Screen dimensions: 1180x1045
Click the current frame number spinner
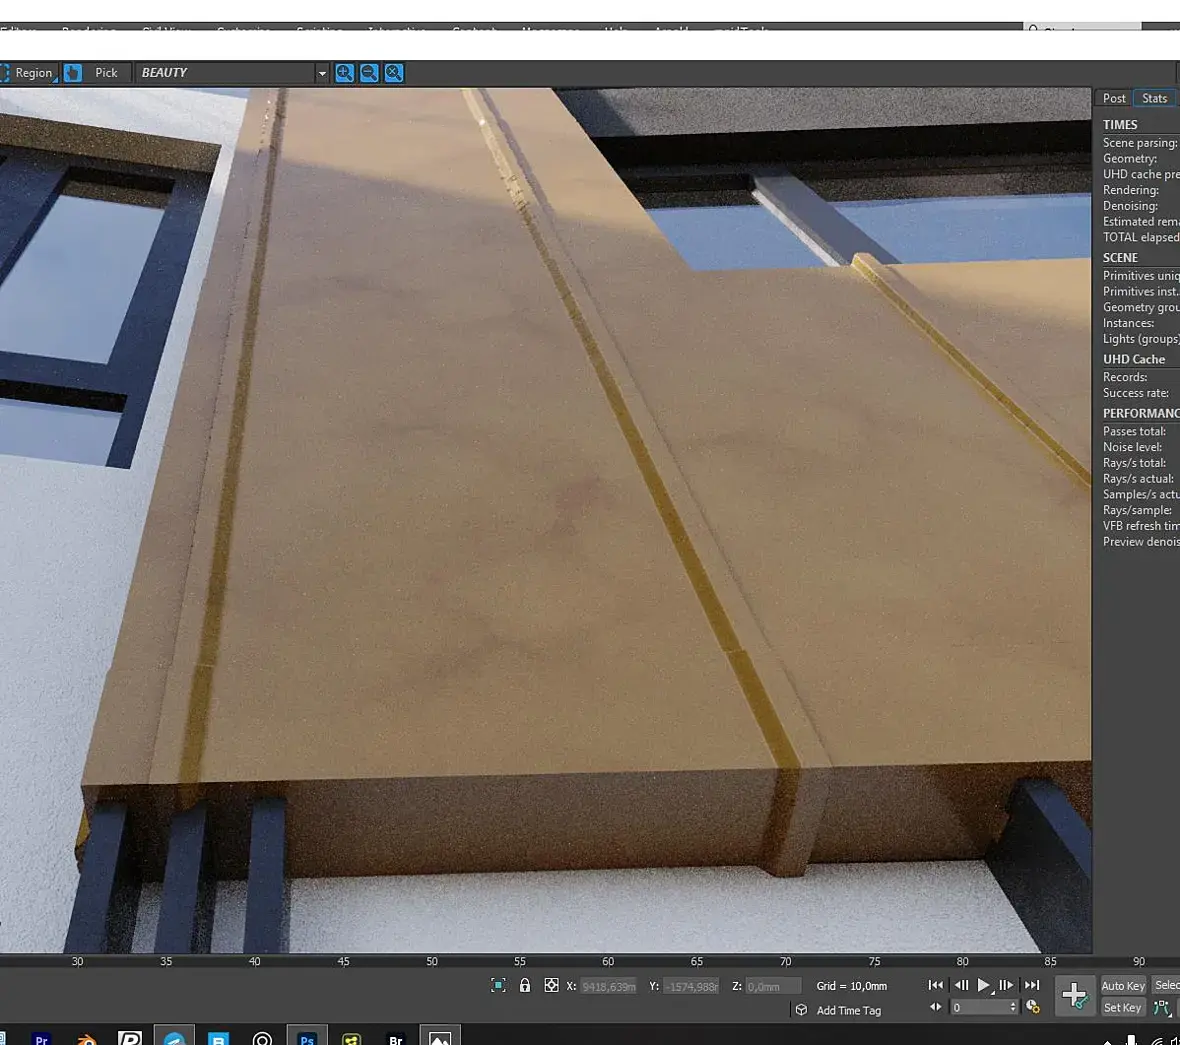[984, 1007]
